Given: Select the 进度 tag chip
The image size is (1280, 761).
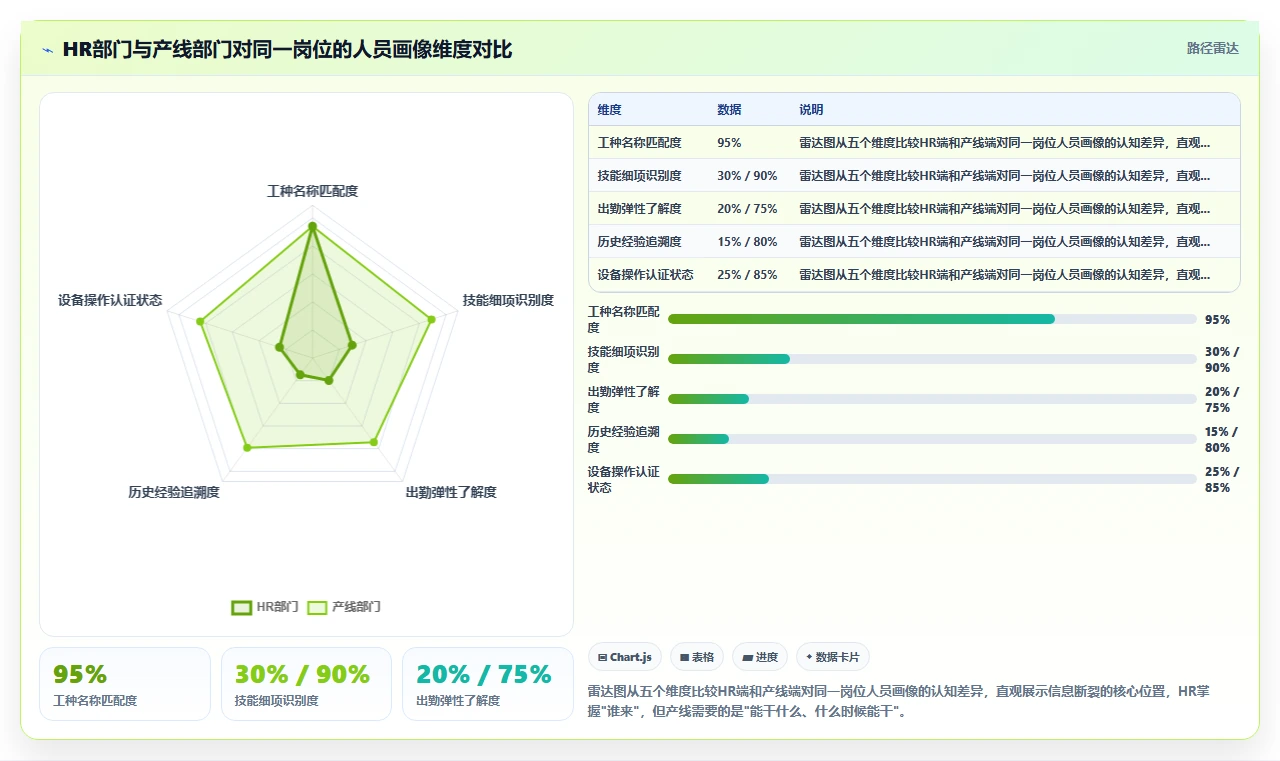Looking at the screenshot, I should pyautogui.click(x=760, y=657).
